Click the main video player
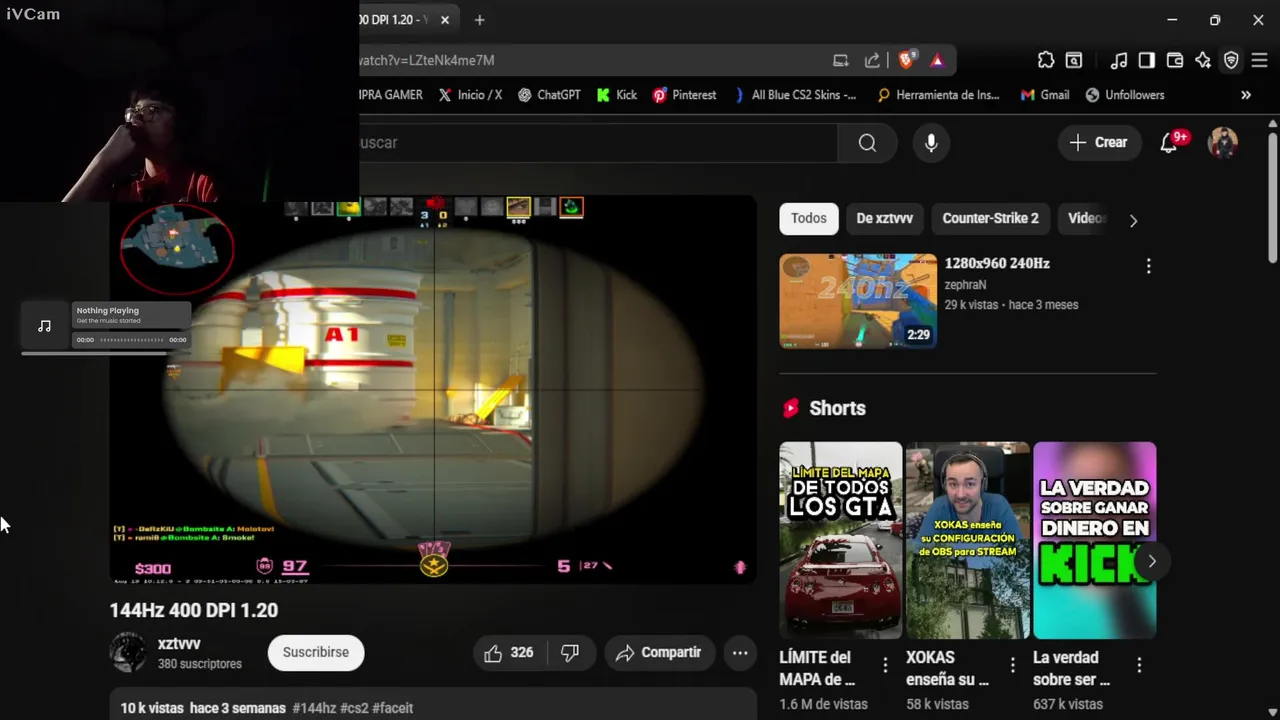Screen dimensions: 1280x720 click(433, 390)
